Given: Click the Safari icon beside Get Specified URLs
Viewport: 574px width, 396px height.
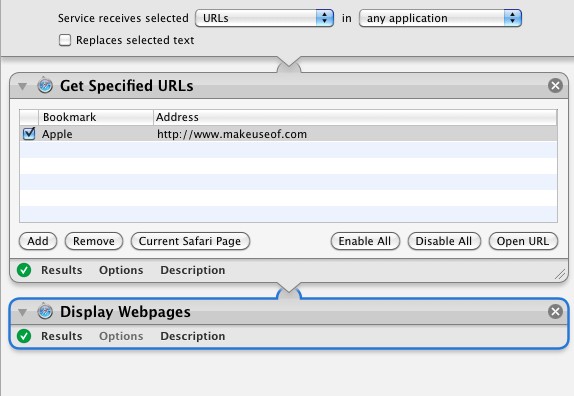Looking at the screenshot, I should coord(45,86).
